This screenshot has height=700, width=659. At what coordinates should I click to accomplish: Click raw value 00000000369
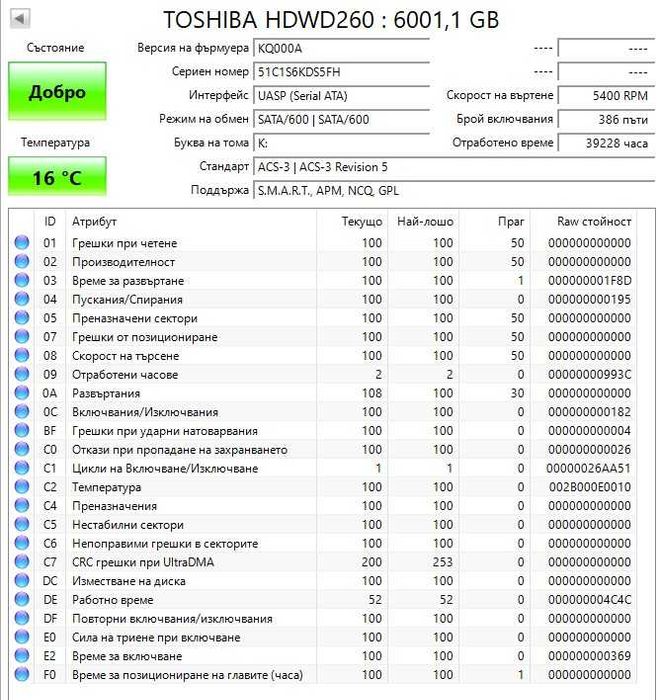[589, 656]
